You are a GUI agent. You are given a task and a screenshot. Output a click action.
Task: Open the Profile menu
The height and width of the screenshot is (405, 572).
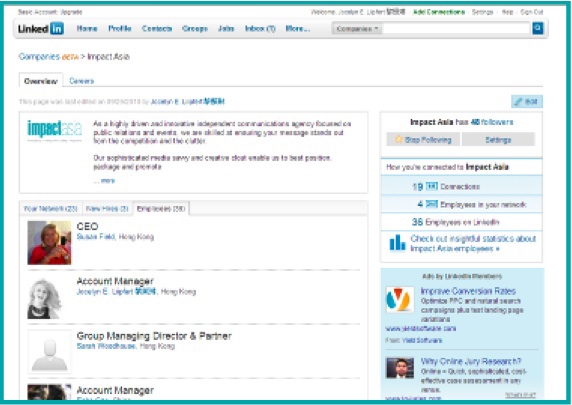[120, 28]
